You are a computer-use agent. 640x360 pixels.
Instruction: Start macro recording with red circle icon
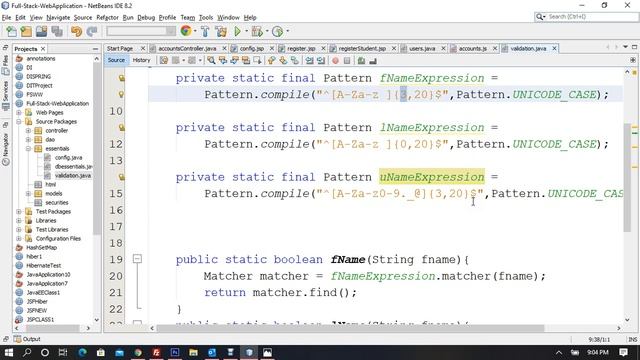[335, 60]
